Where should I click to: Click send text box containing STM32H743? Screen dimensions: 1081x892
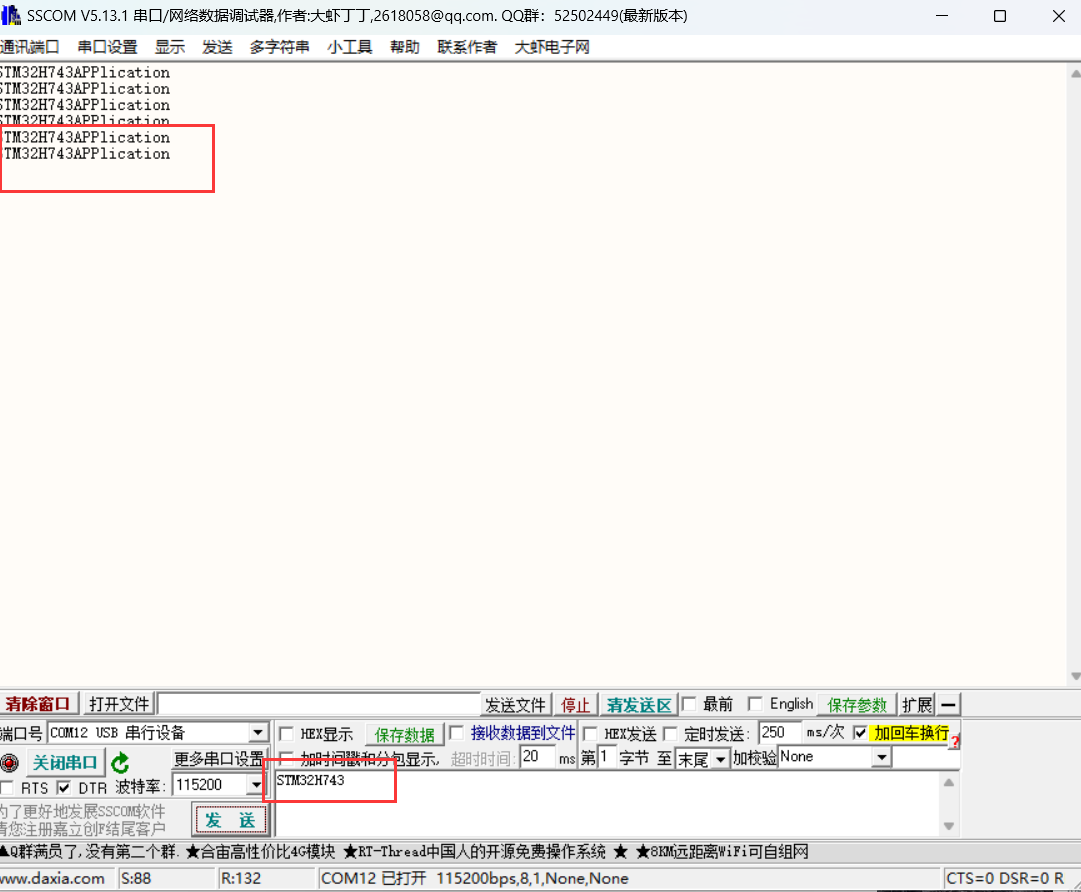click(607, 804)
